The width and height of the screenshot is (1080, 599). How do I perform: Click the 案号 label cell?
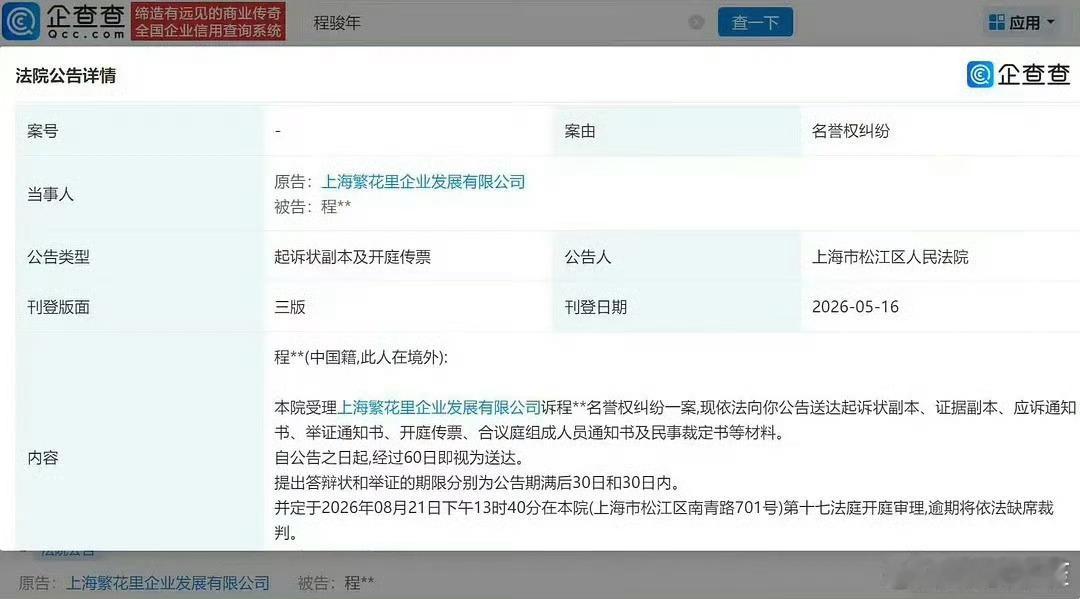click(139, 131)
